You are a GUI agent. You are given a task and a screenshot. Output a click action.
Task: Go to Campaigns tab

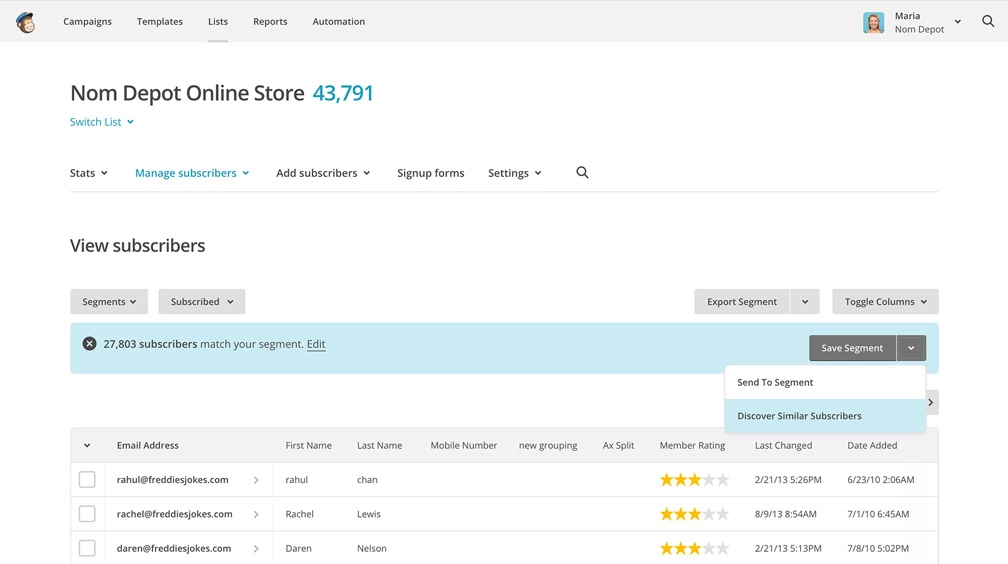tap(87, 21)
